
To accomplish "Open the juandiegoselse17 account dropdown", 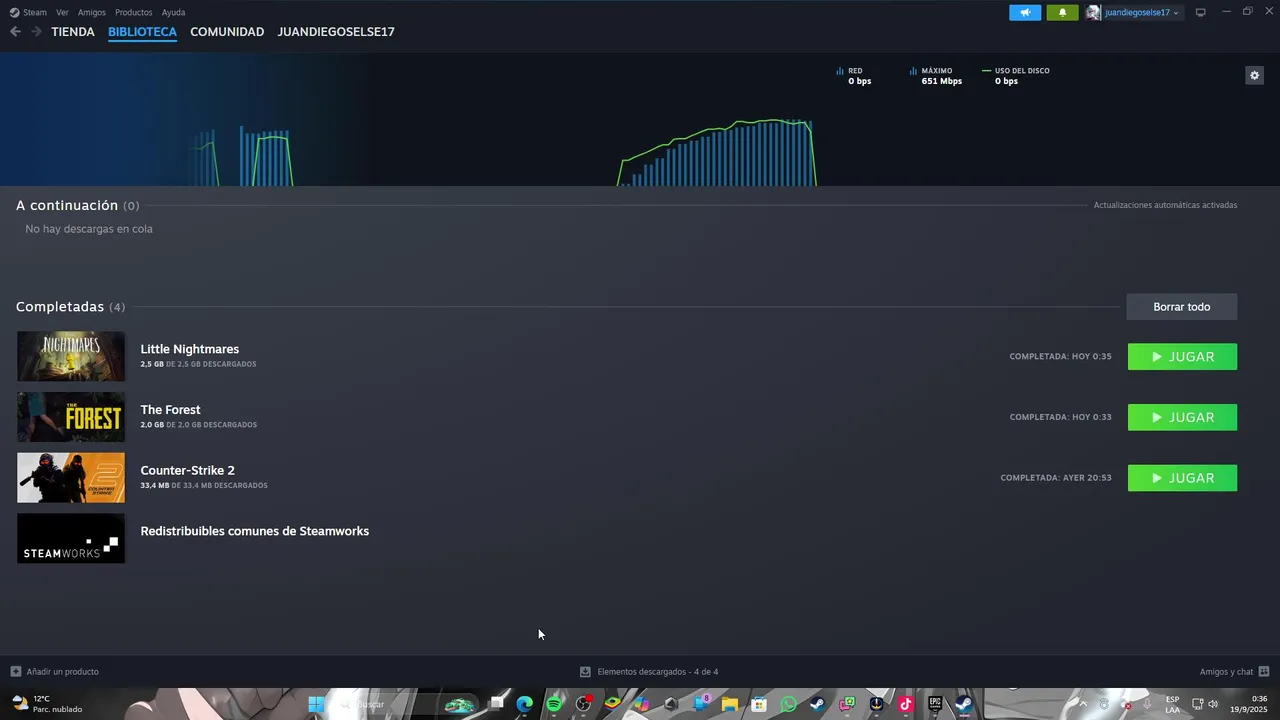I will pyautogui.click(x=1134, y=12).
